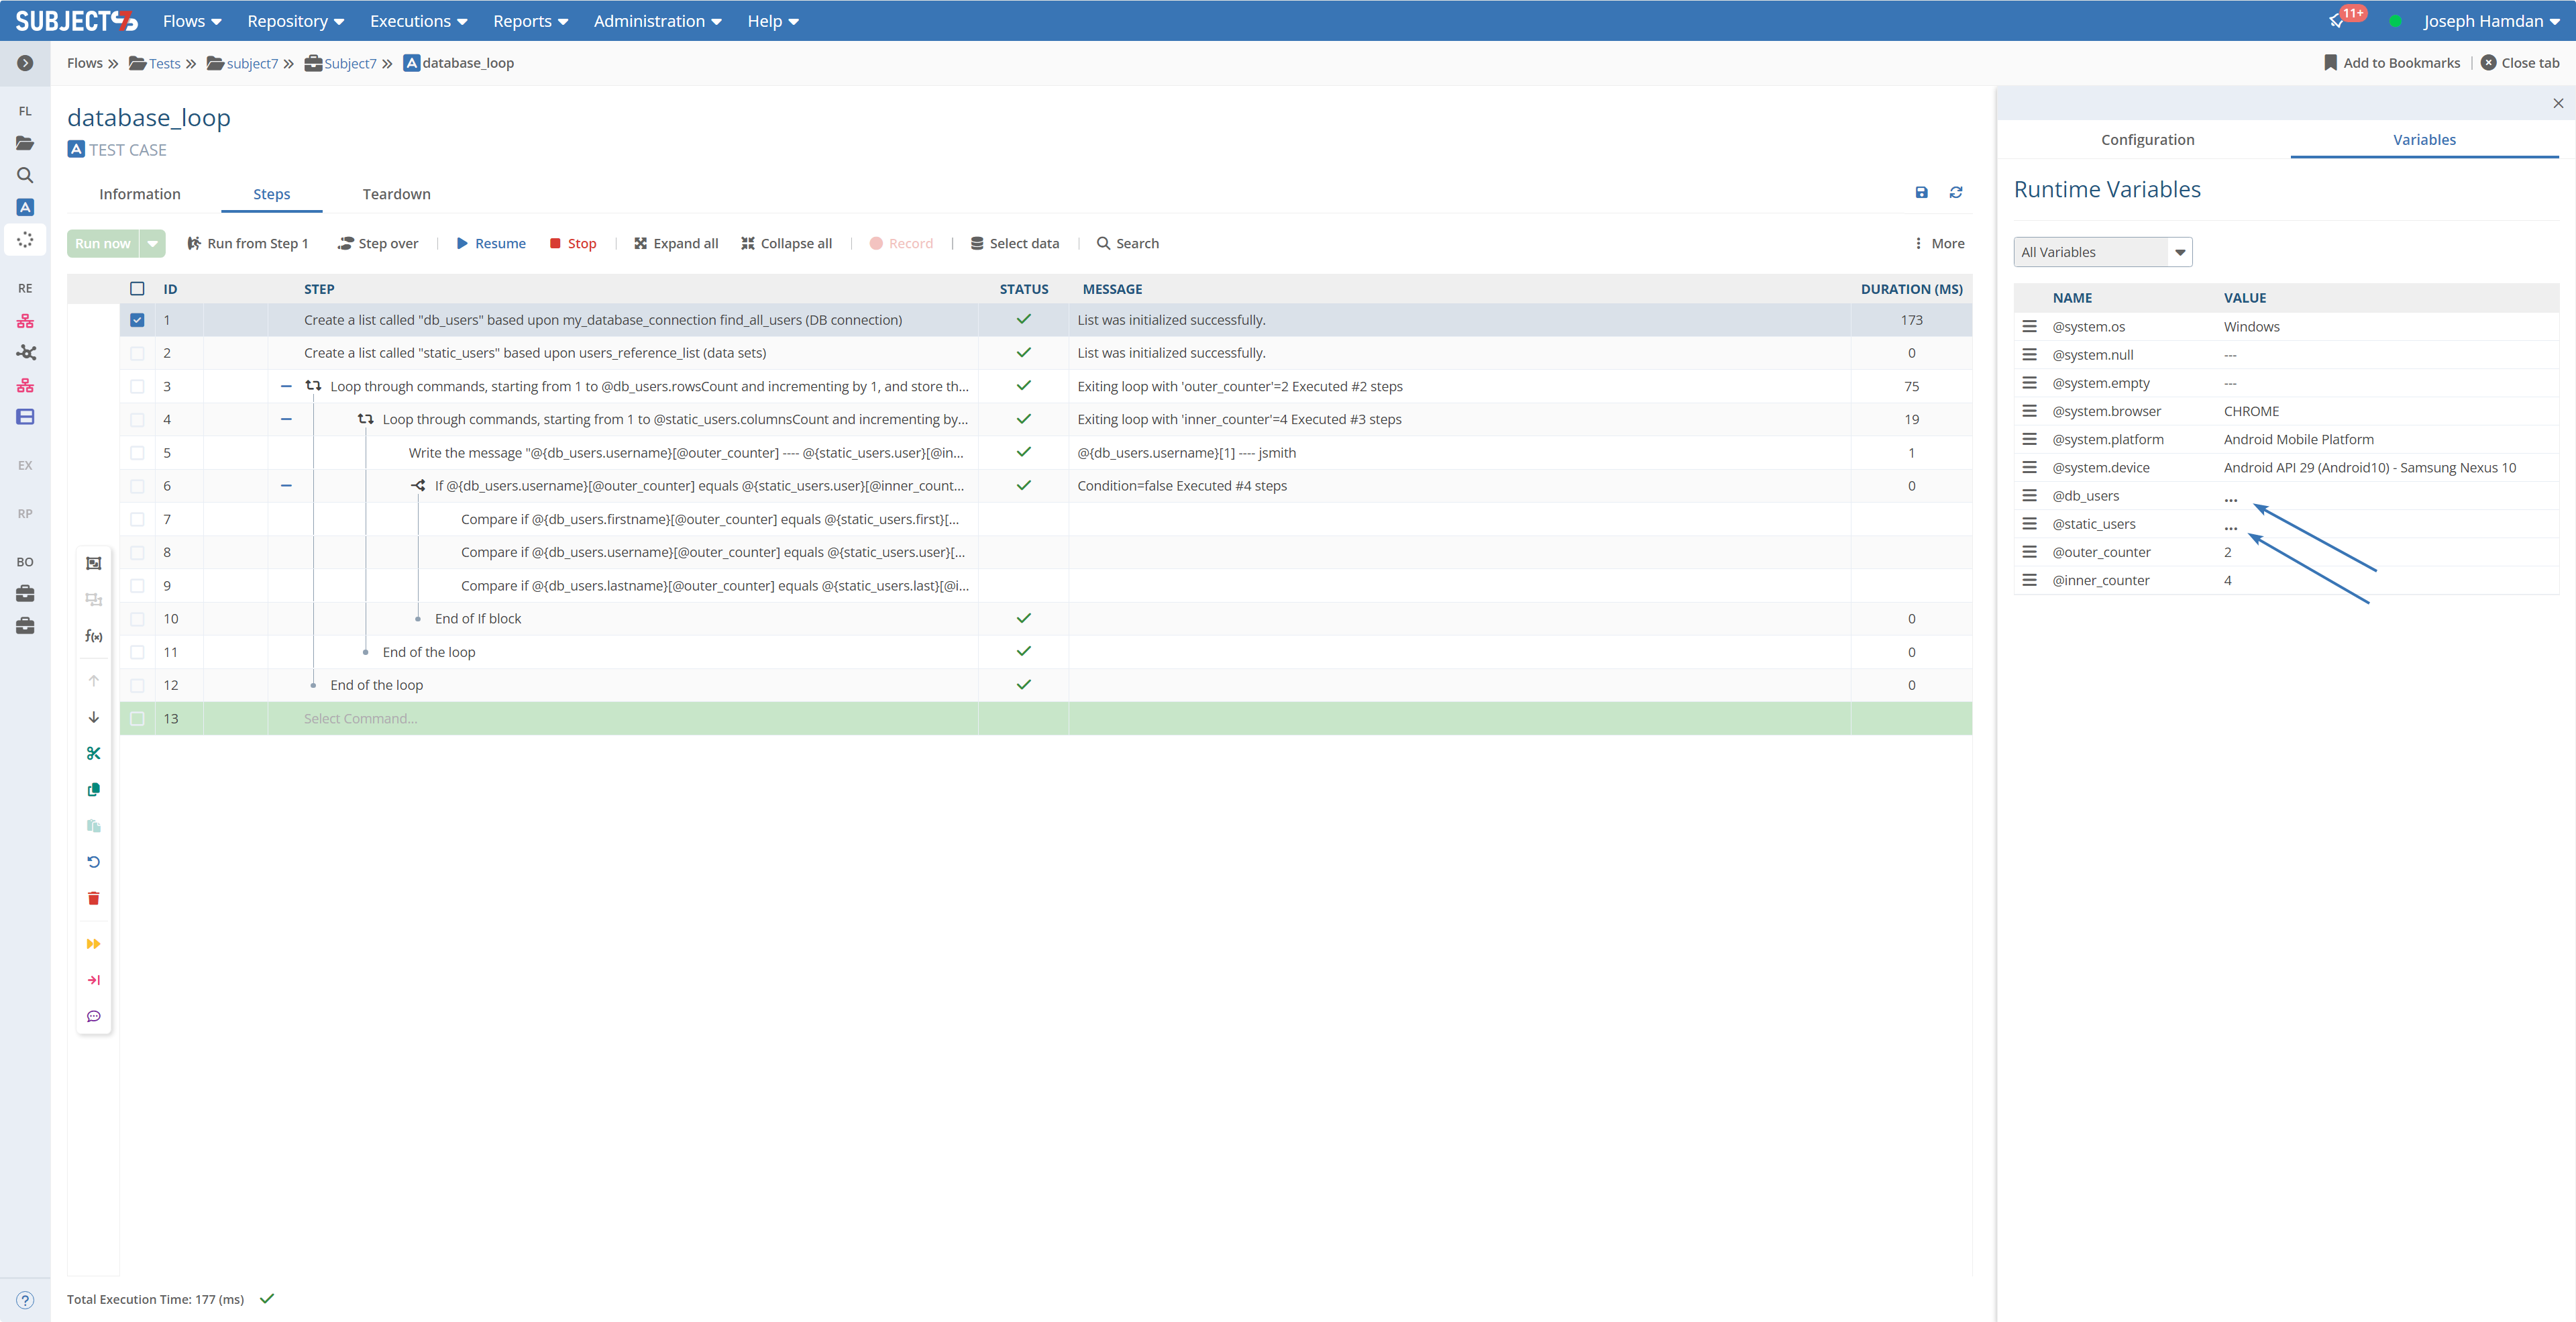The width and height of the screenshot is (2576, 1322).
Task: Click the refresh icon next to save
Action: 1956,192
